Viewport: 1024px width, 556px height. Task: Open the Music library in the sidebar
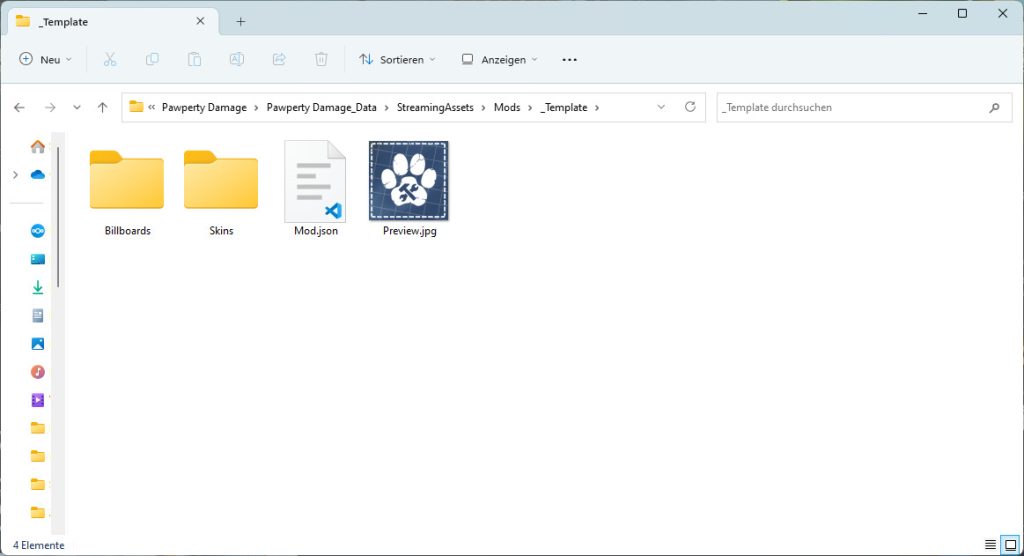[x=38, y=372]
